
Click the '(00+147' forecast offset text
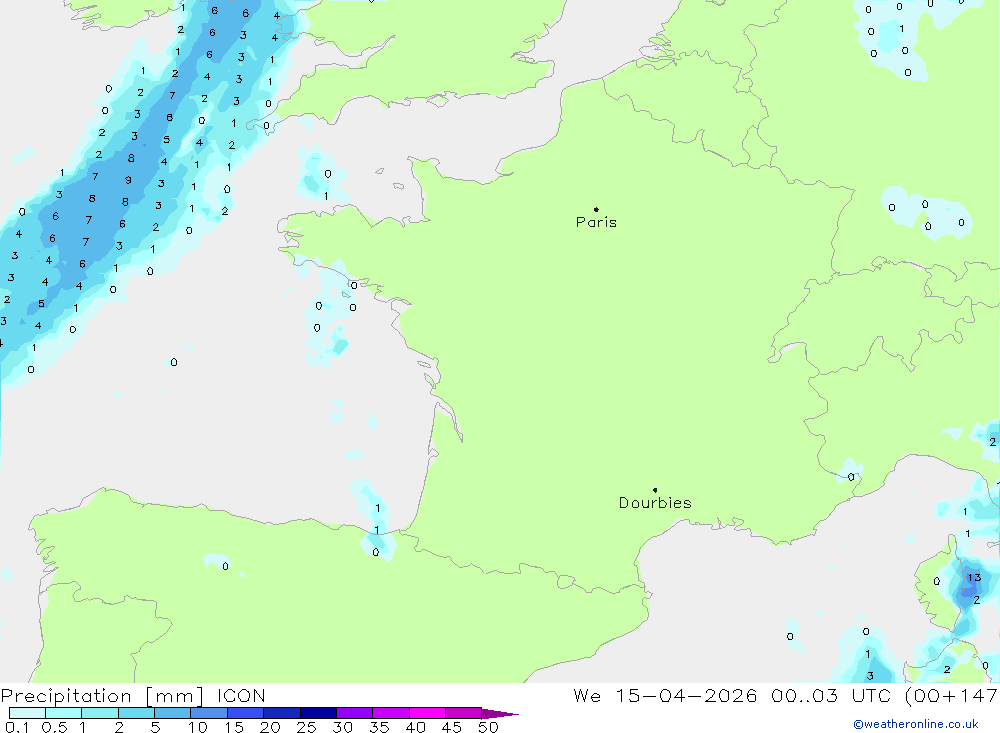pos(951,696)
